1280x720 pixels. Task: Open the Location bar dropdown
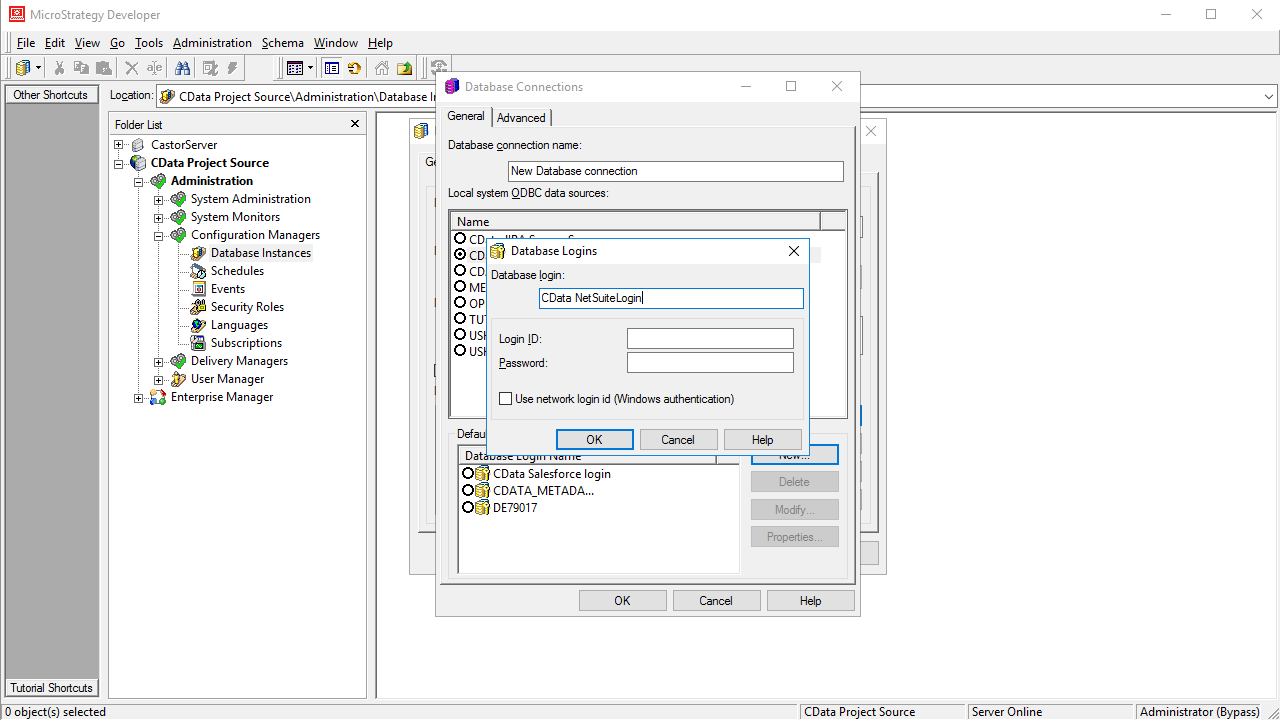[1268, 96]
